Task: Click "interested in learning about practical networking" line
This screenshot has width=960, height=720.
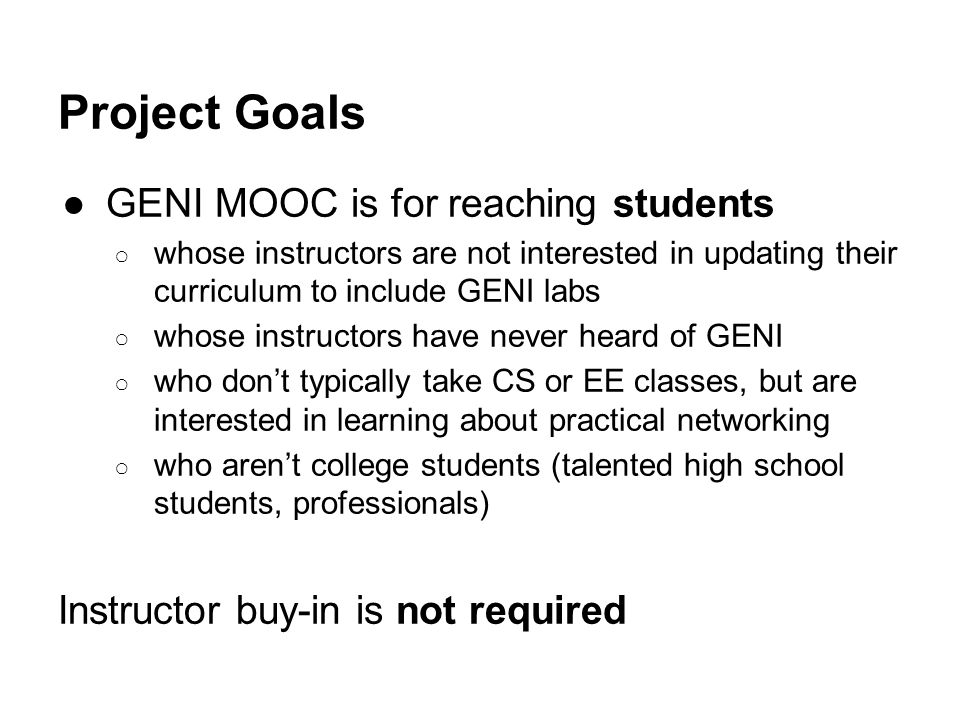Action: [x=492, y=421]
